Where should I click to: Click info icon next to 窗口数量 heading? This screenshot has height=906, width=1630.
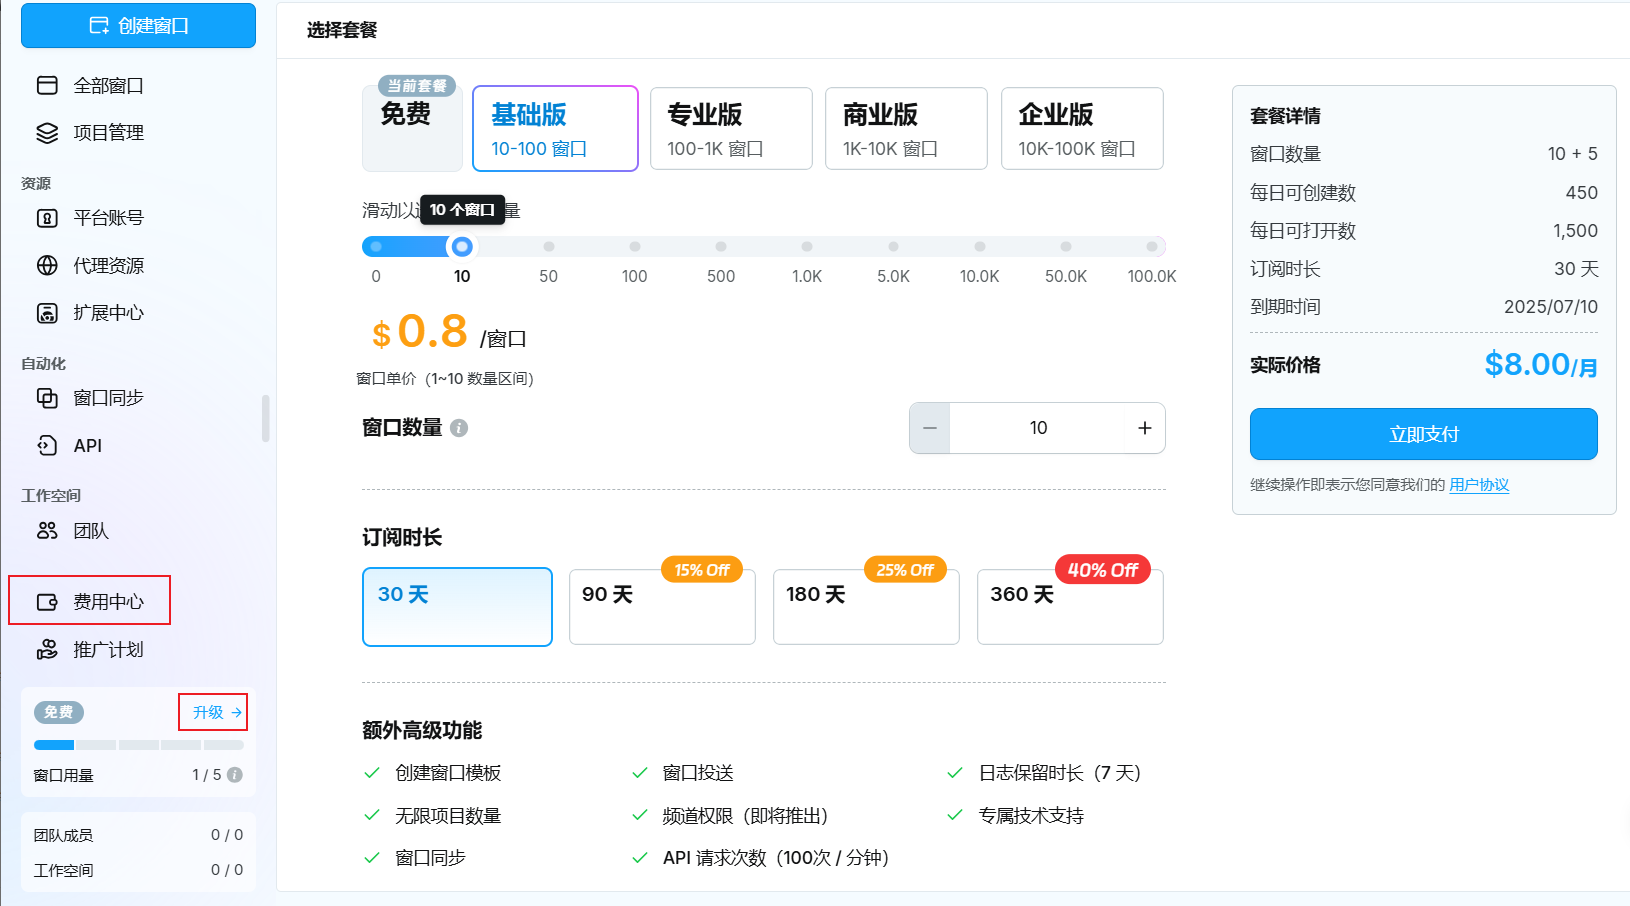click(459, 428)
